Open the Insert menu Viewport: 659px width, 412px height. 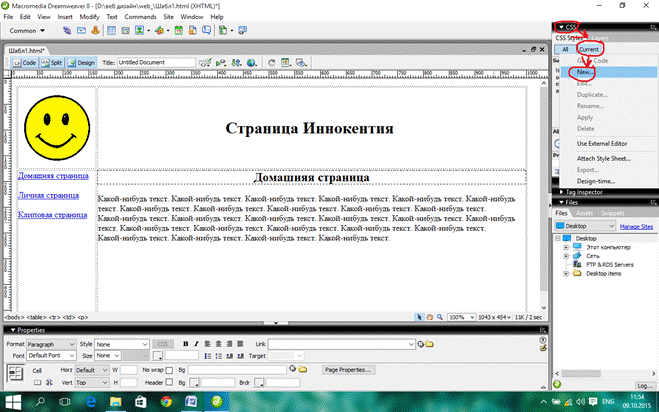point(65,17)
